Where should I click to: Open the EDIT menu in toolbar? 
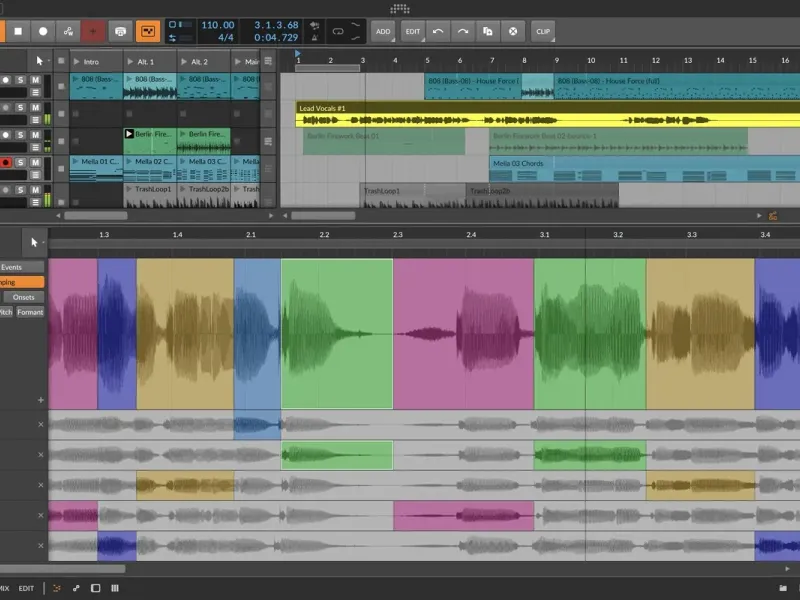pos(413,31)
